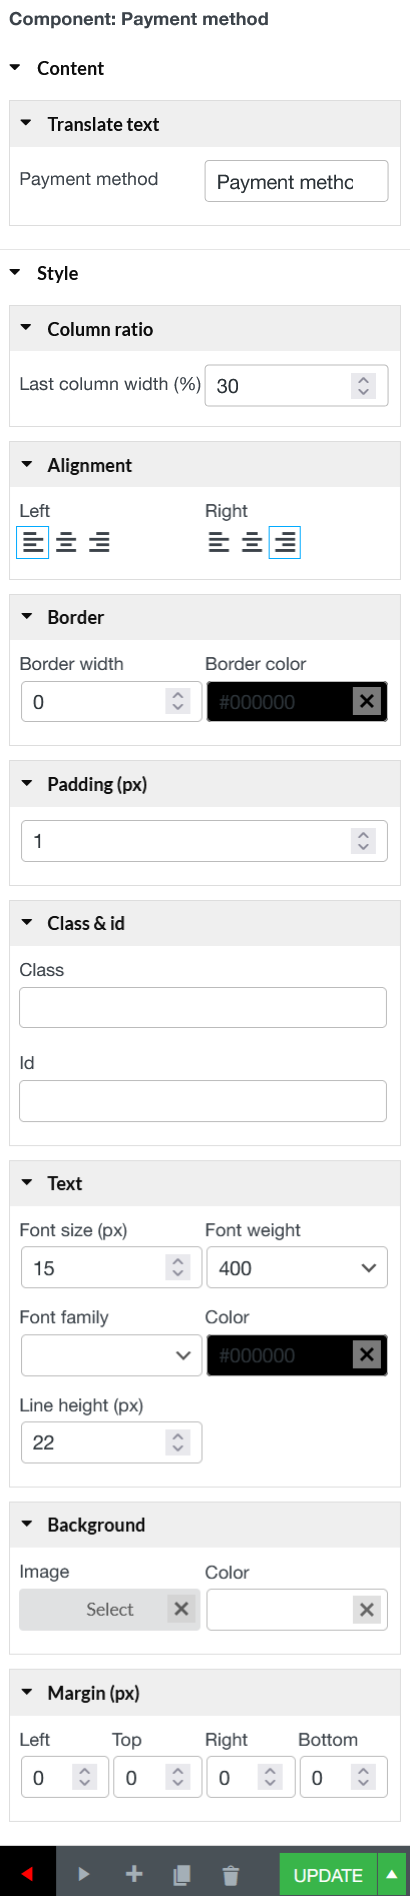Select left-align option for Right column
410x1896 pixels.
(x=219, y=543)
